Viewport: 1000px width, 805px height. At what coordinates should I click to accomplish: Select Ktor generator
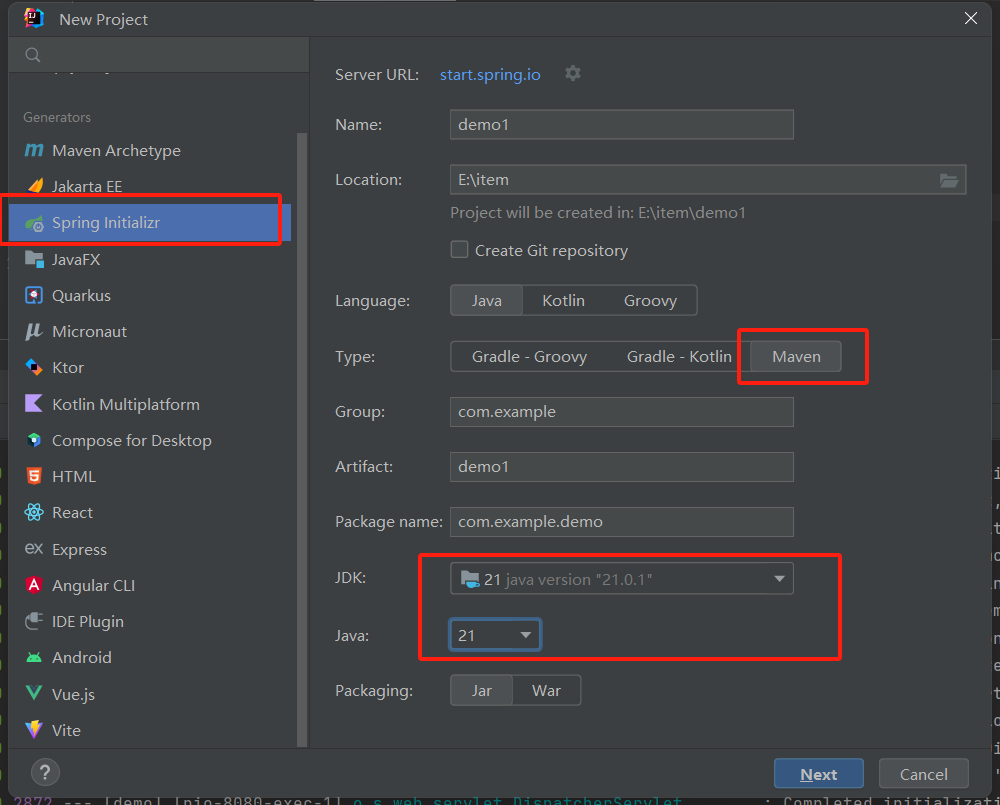pos(149,367)
